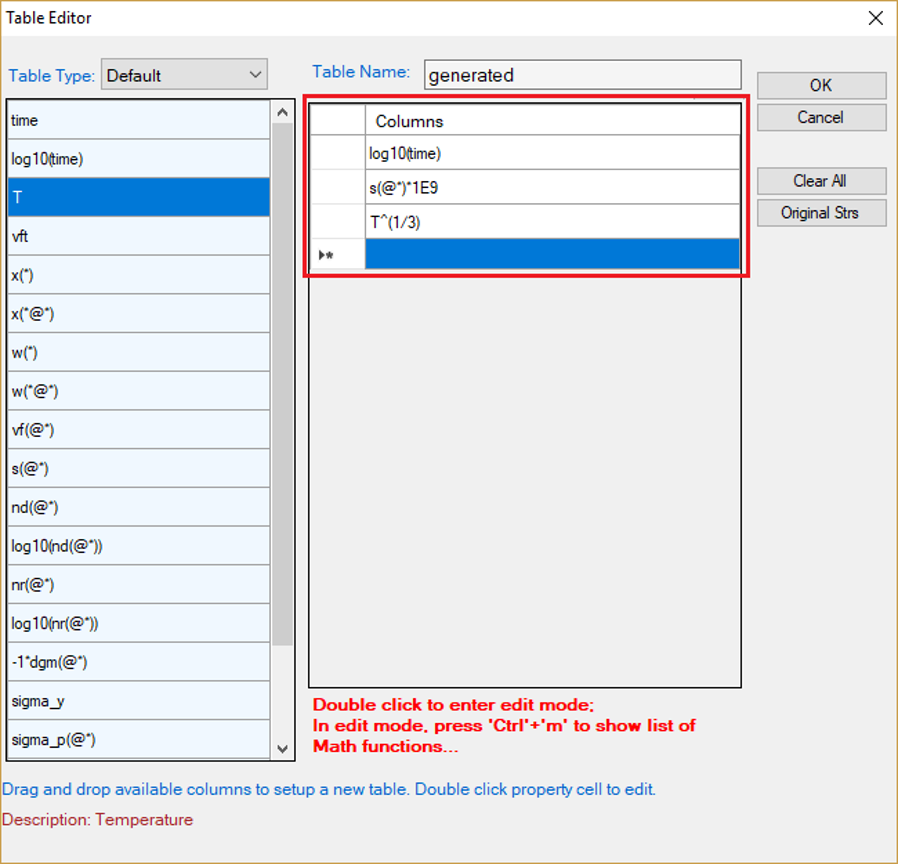Screen dimensions: 898x864
Task: Click the new-row marker icon
Action: click(x=327, y=256)
